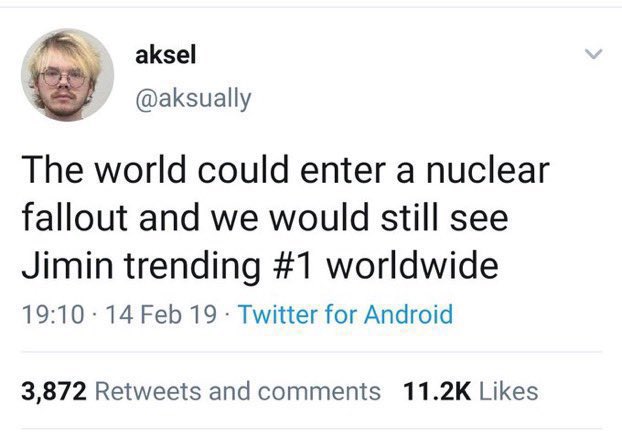The image size is (622, 437).
Task: Click the word "trending" in the tweet
Action: tap(189, 269)
